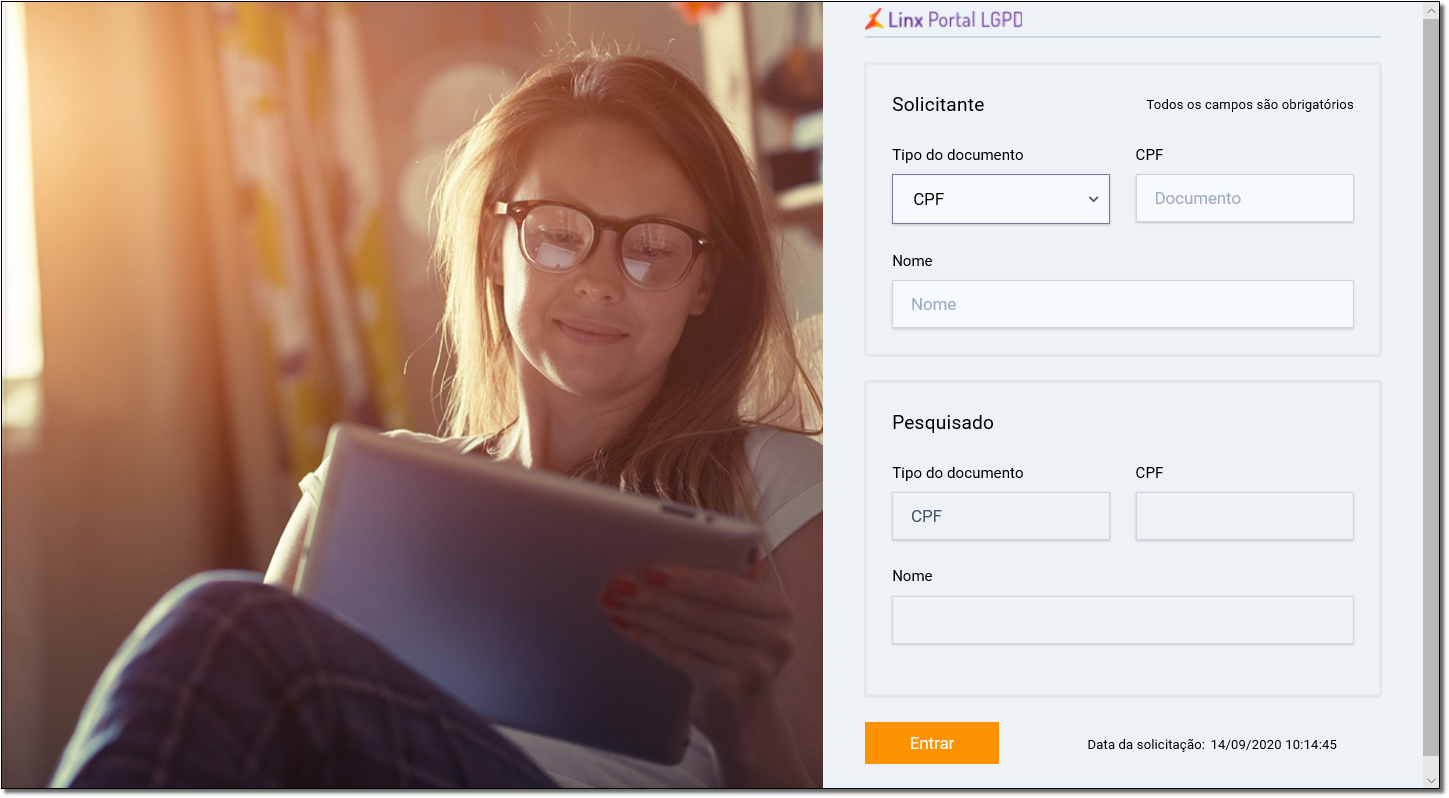The width and height of the screenshot is (1449, 798).
Task: Click the Solicitante Nome input field
Action: 1123,304
